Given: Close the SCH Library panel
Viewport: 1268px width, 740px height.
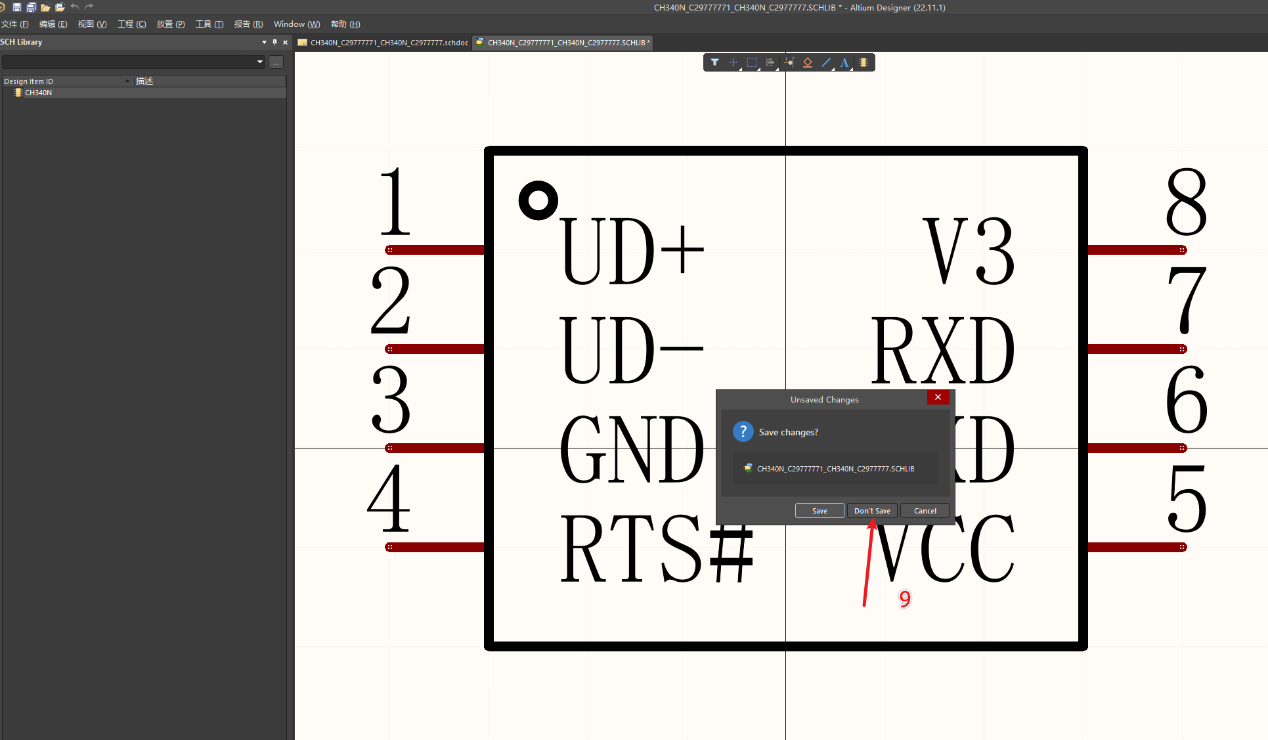Looking at the screenshot, I should pos(286,42).
